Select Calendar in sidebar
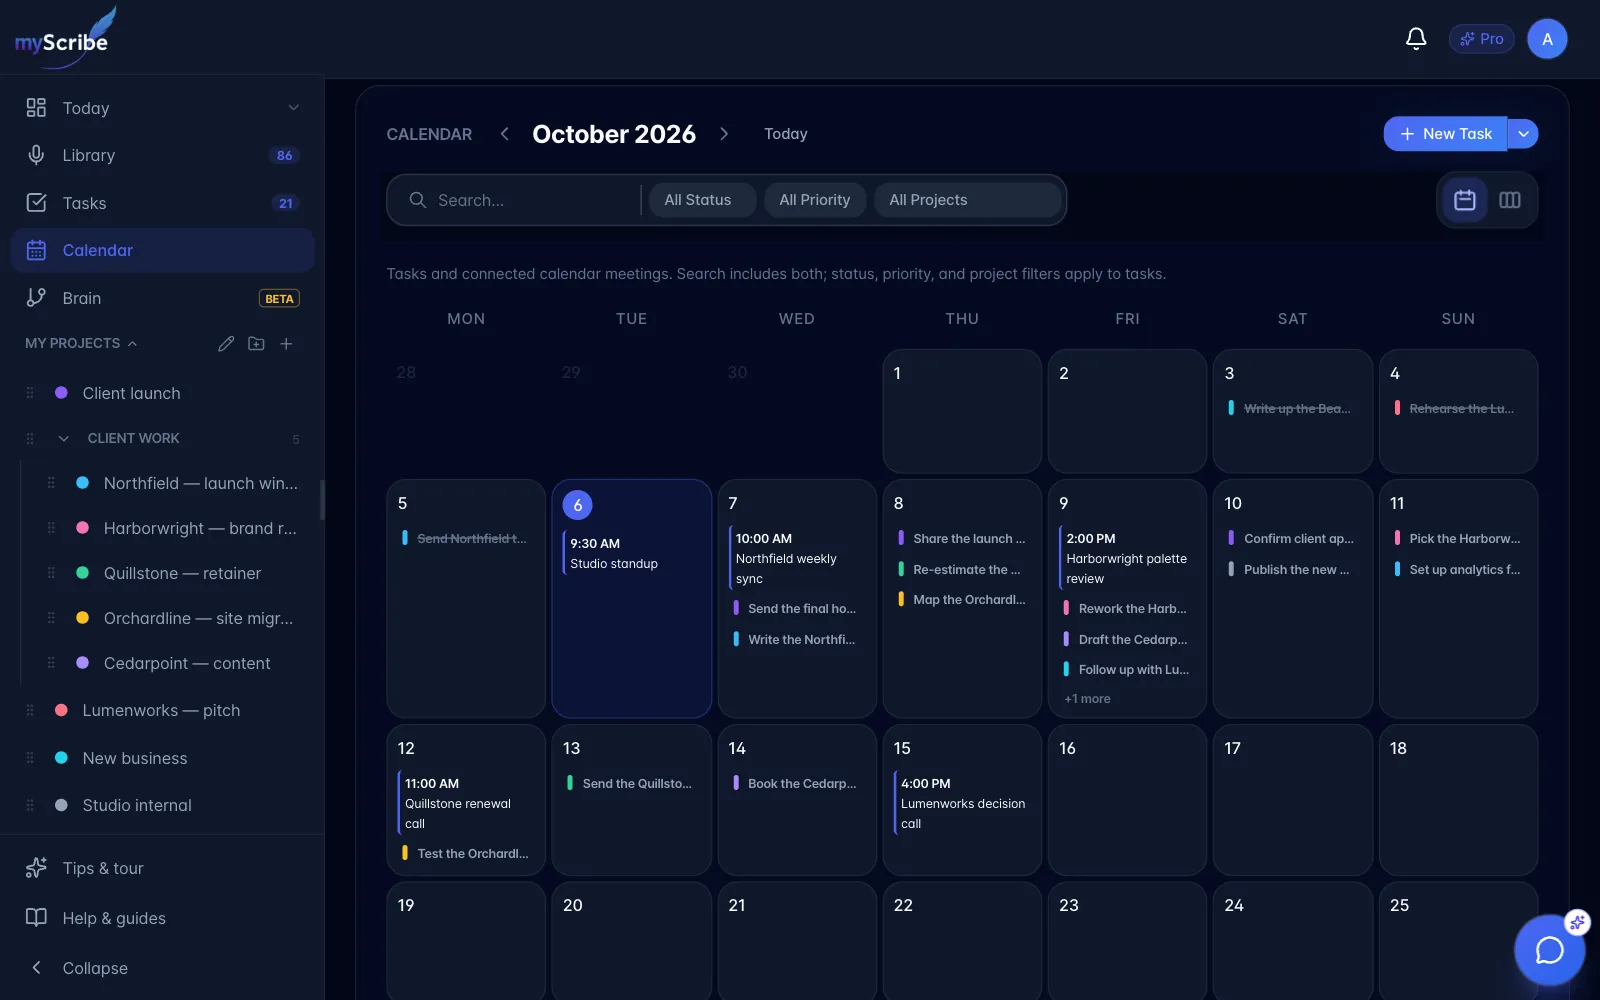Image resolution: width=1600 pixels, height=1000 pixels. point(162,250)
